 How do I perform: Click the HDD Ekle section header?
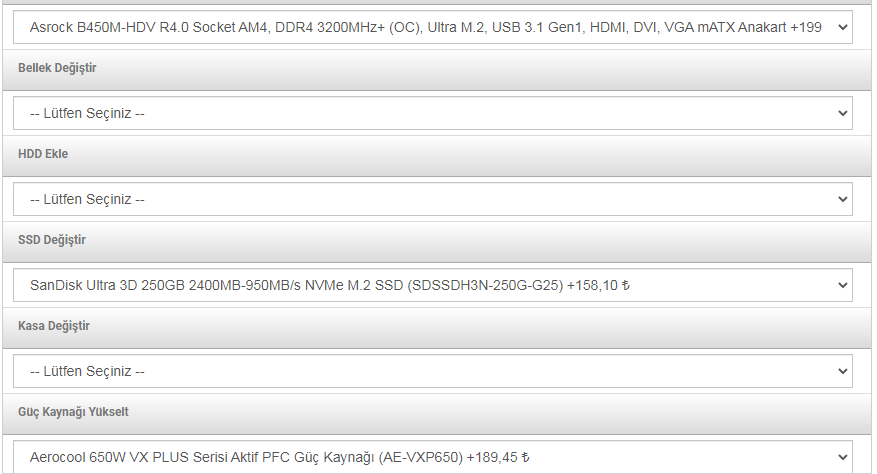tap(43, 154)
